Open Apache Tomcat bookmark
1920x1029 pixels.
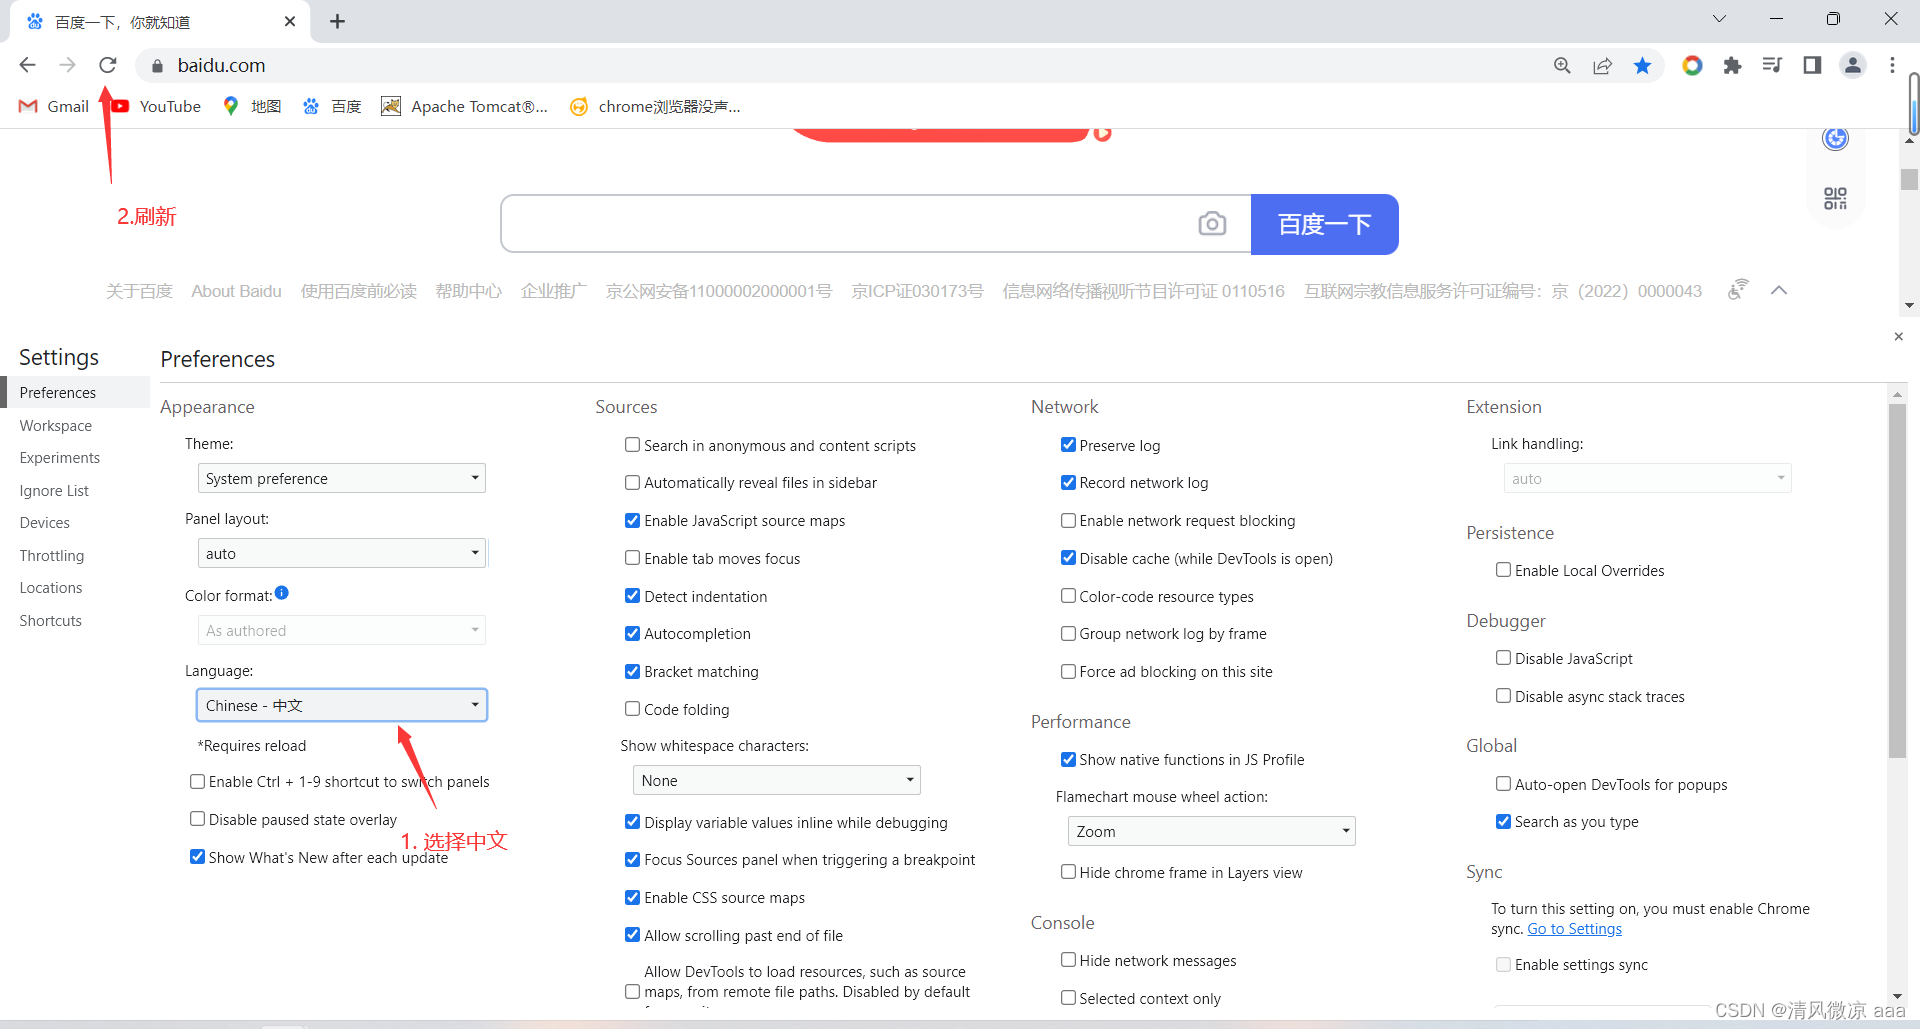[465, 106]
